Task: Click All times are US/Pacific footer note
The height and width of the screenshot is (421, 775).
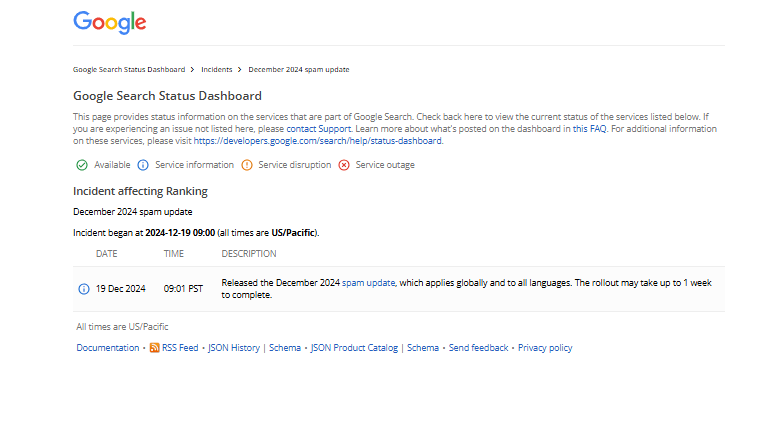Action: pyautogui.click(x=122, y=327)
